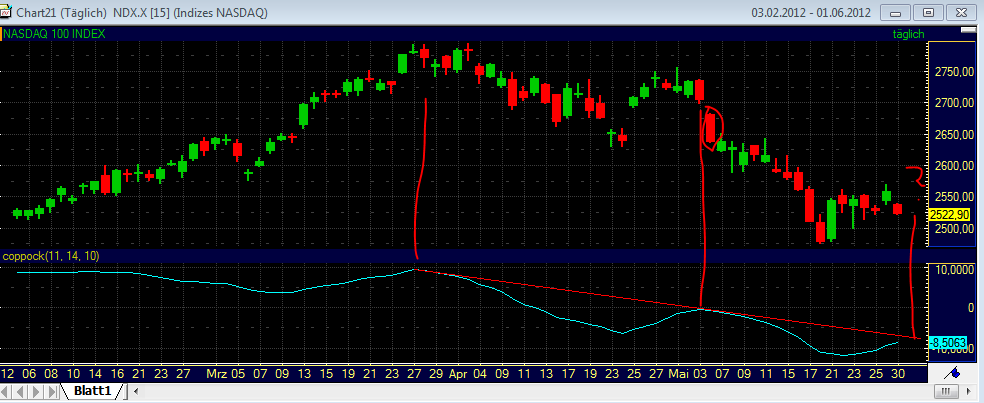Viewport: 984px width, 403px height.
Task: Click the horizontal scrollbar left arrow
Action: (x=136, y=392)
